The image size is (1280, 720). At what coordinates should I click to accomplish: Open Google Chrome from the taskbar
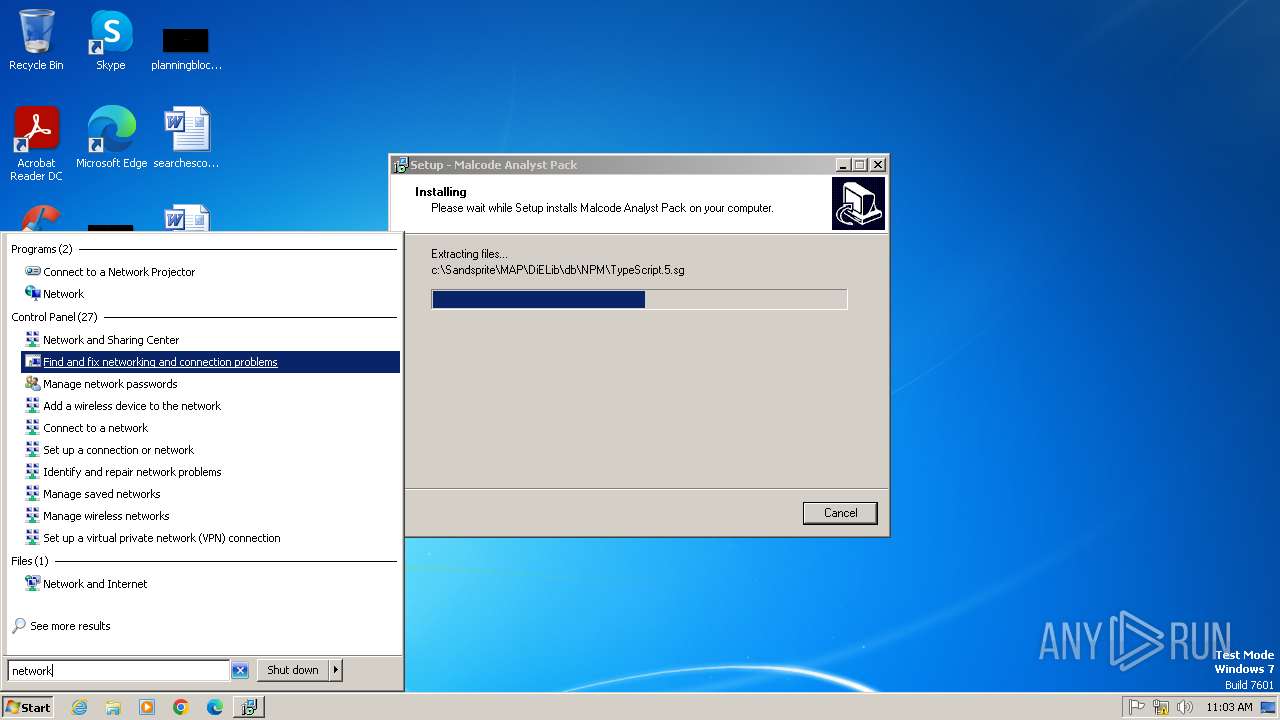point(181,707)
